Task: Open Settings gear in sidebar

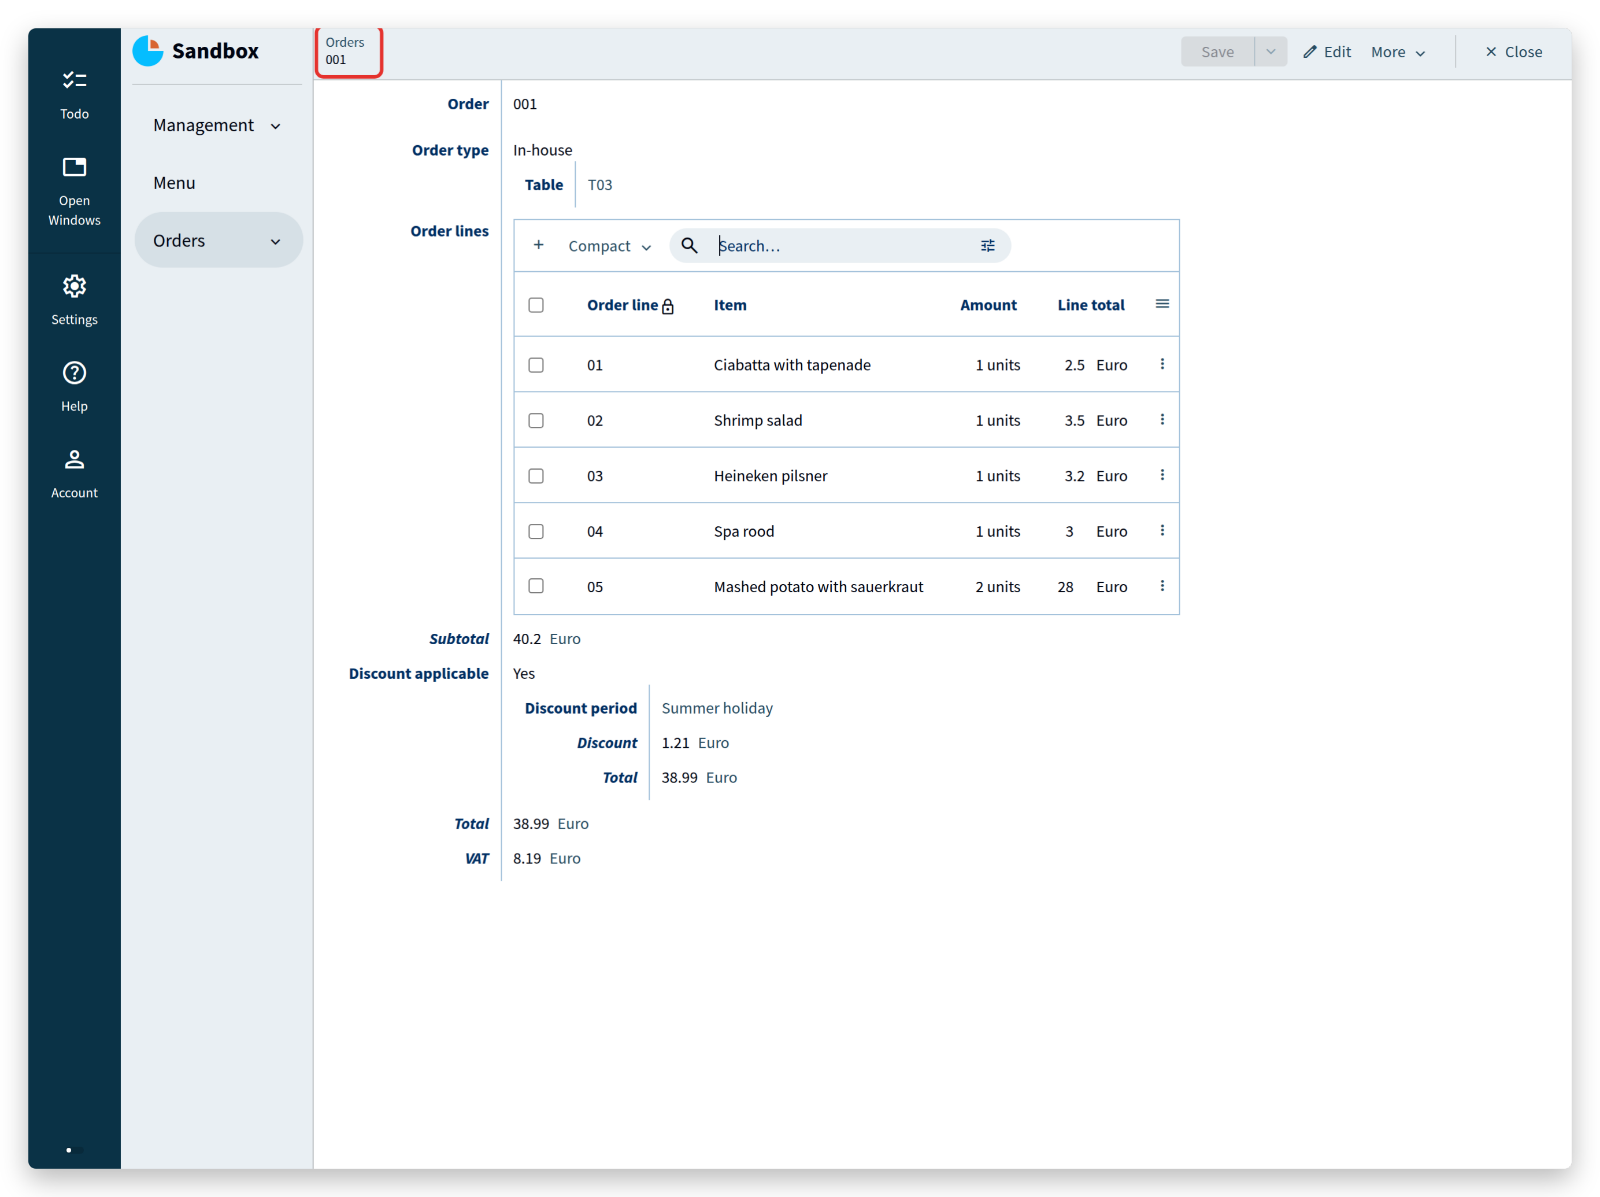Action: point(74,286)
